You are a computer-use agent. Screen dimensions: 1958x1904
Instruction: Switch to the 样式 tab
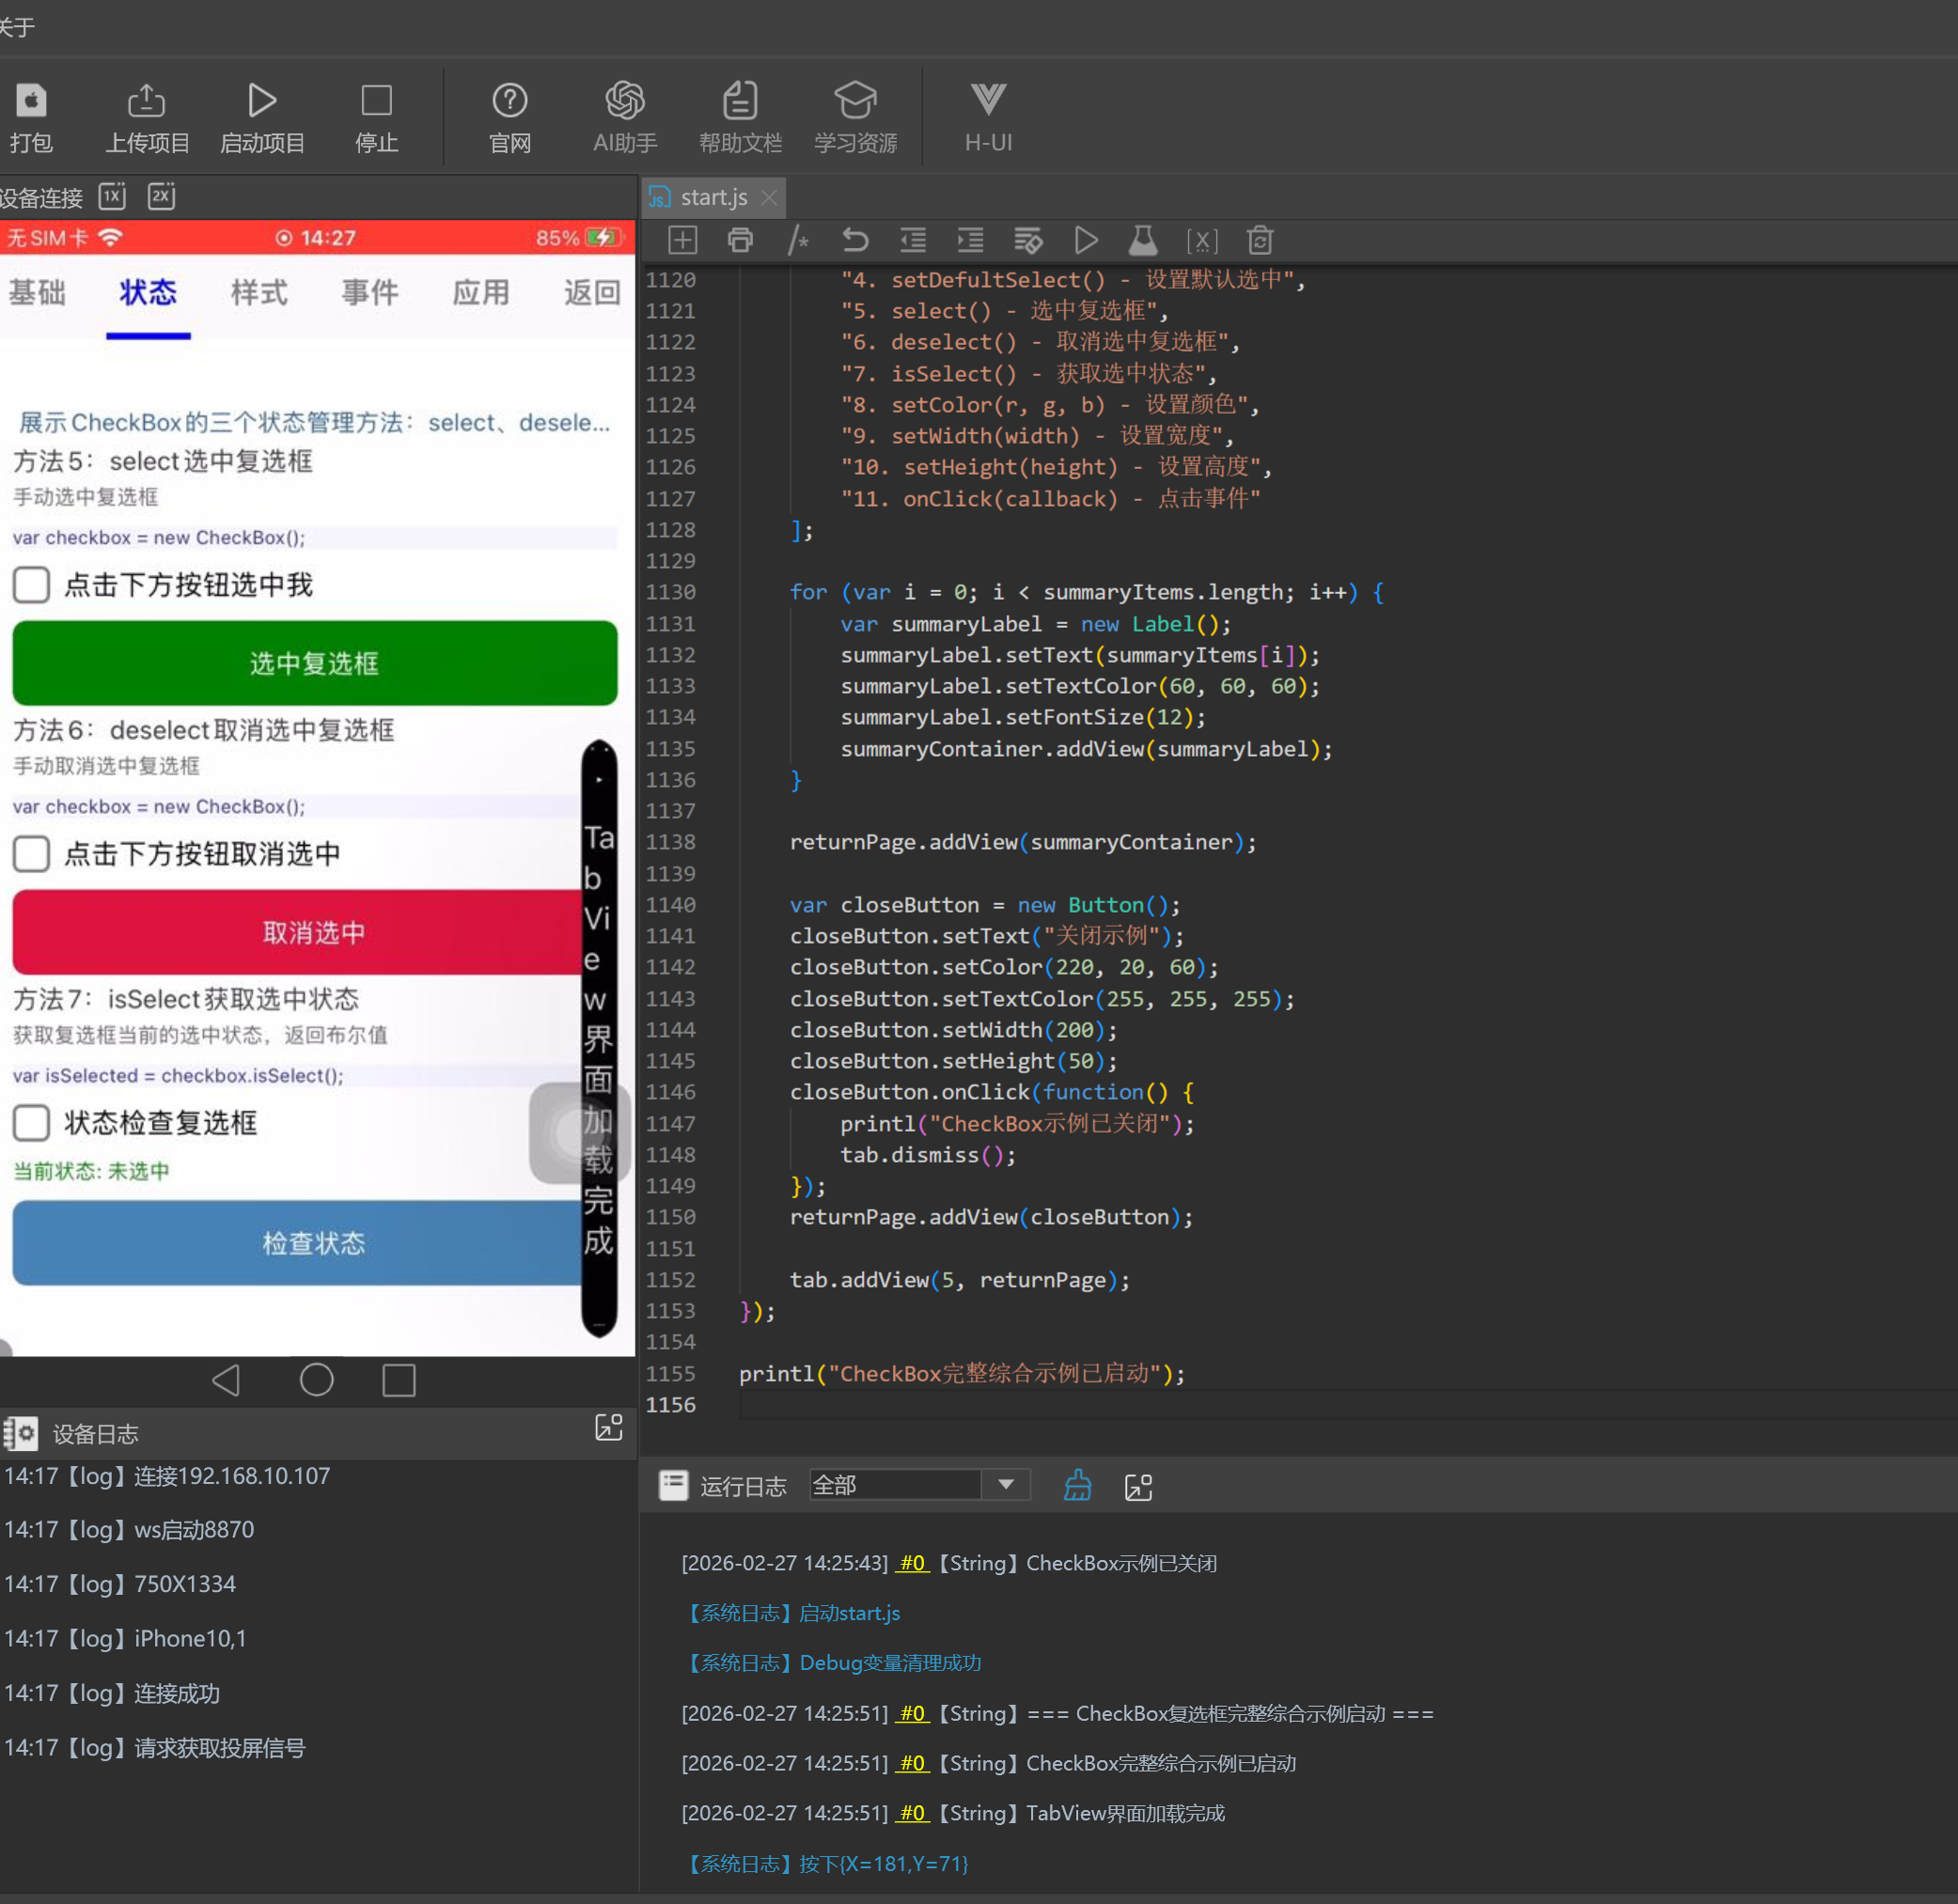259,293
